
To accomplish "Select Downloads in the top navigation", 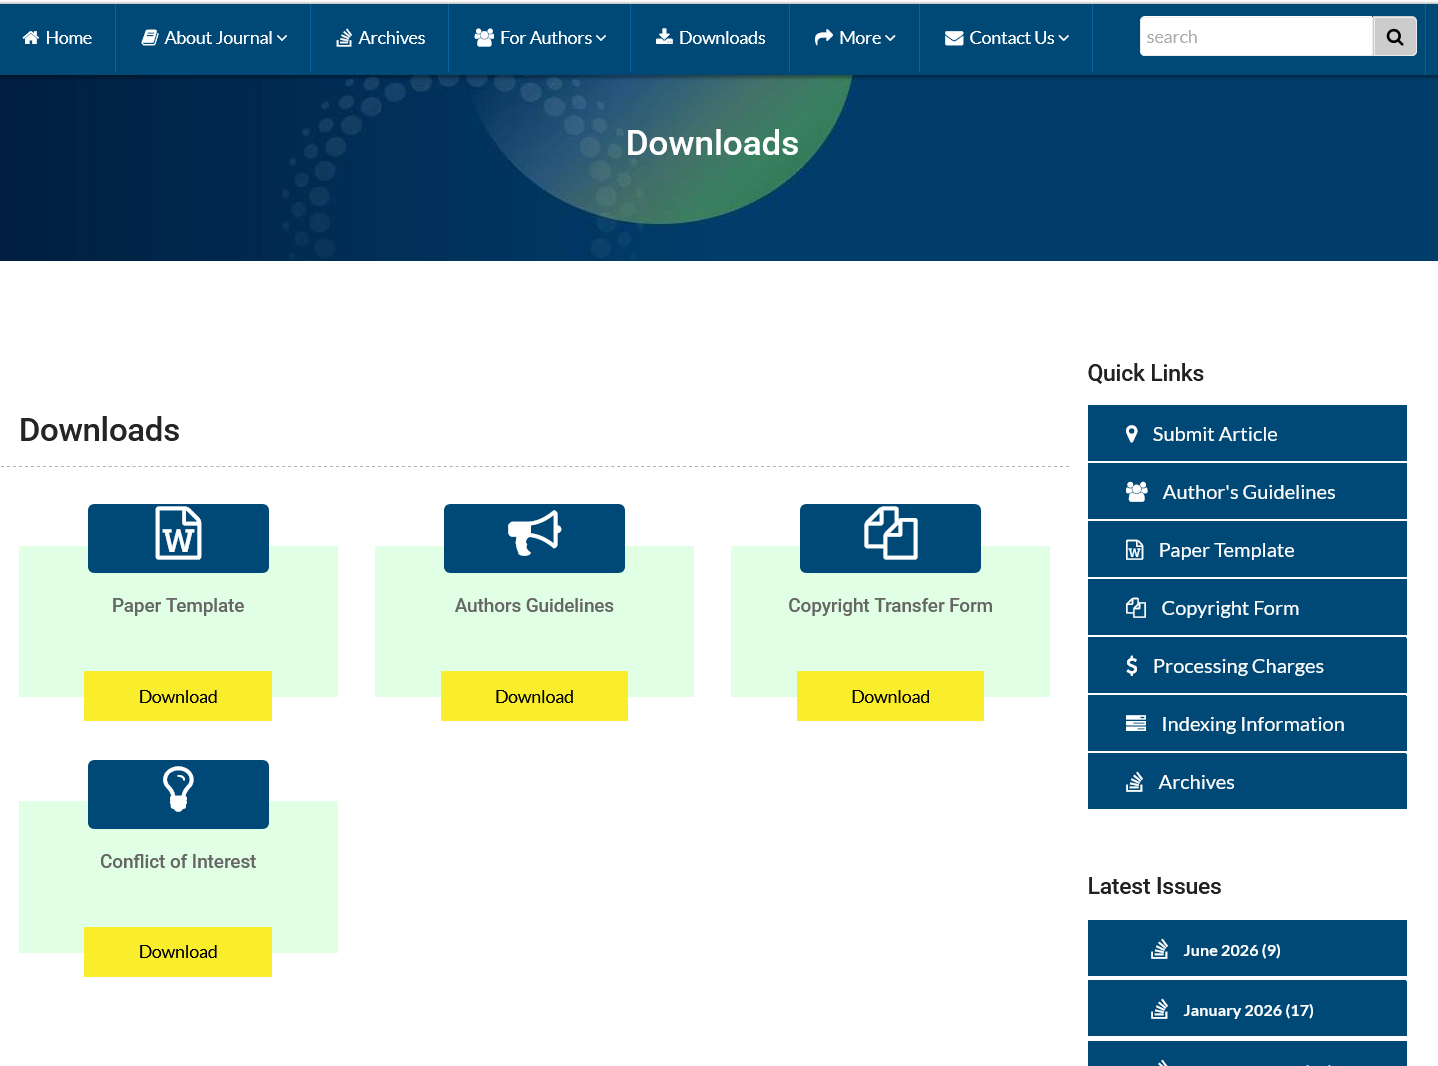I will (710, 38).
